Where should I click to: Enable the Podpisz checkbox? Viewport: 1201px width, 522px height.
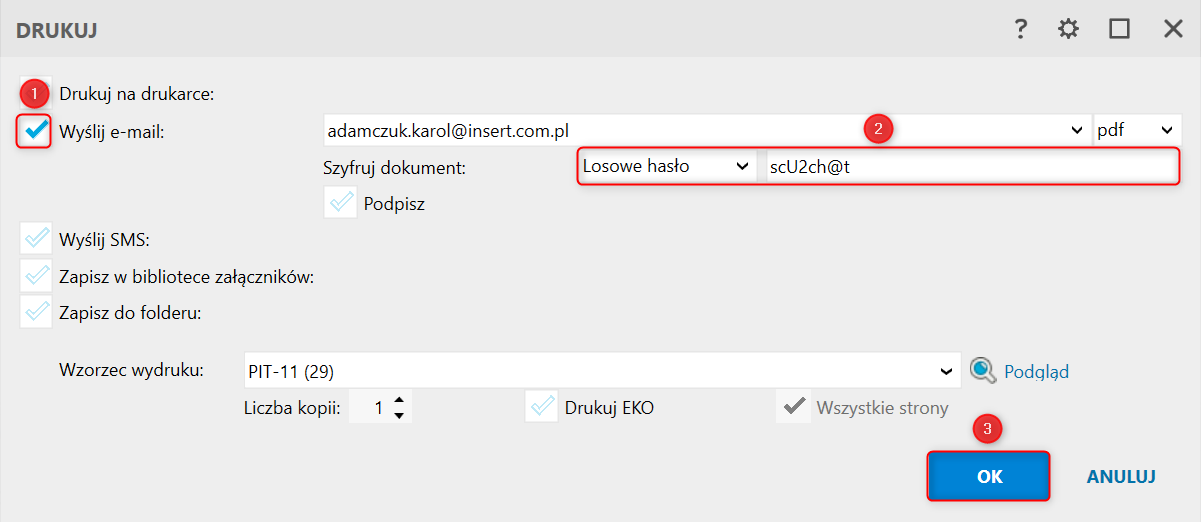point(340,202)
